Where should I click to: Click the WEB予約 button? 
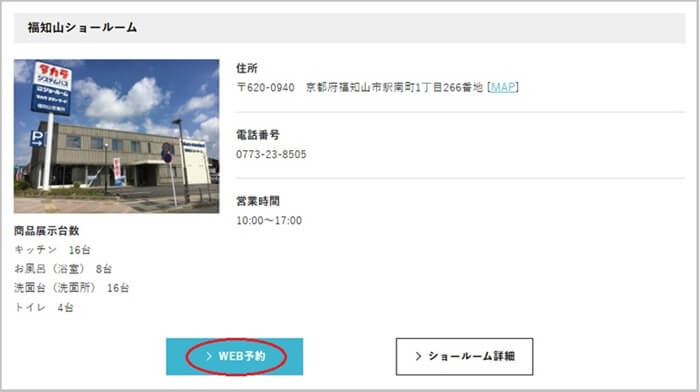[234, 356]
